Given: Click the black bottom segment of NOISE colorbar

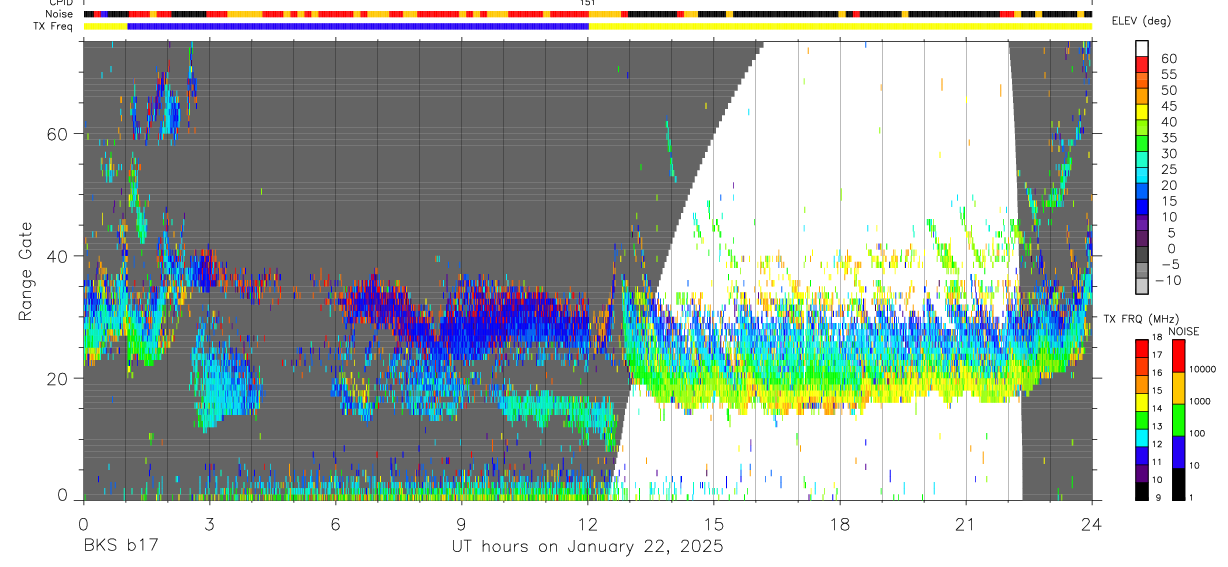Looking at the screenshot, I should pos(1178,484).
